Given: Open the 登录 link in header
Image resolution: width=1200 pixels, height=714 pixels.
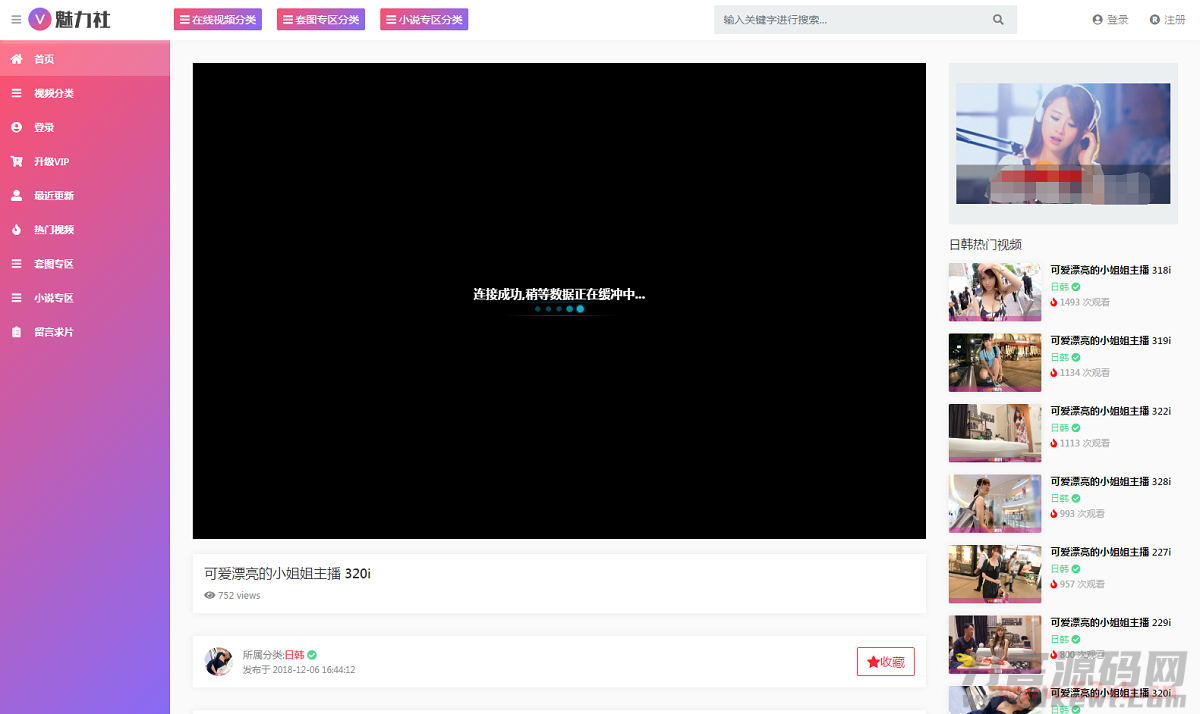Looking at the screenshot, I should [x=1111, y=20].
